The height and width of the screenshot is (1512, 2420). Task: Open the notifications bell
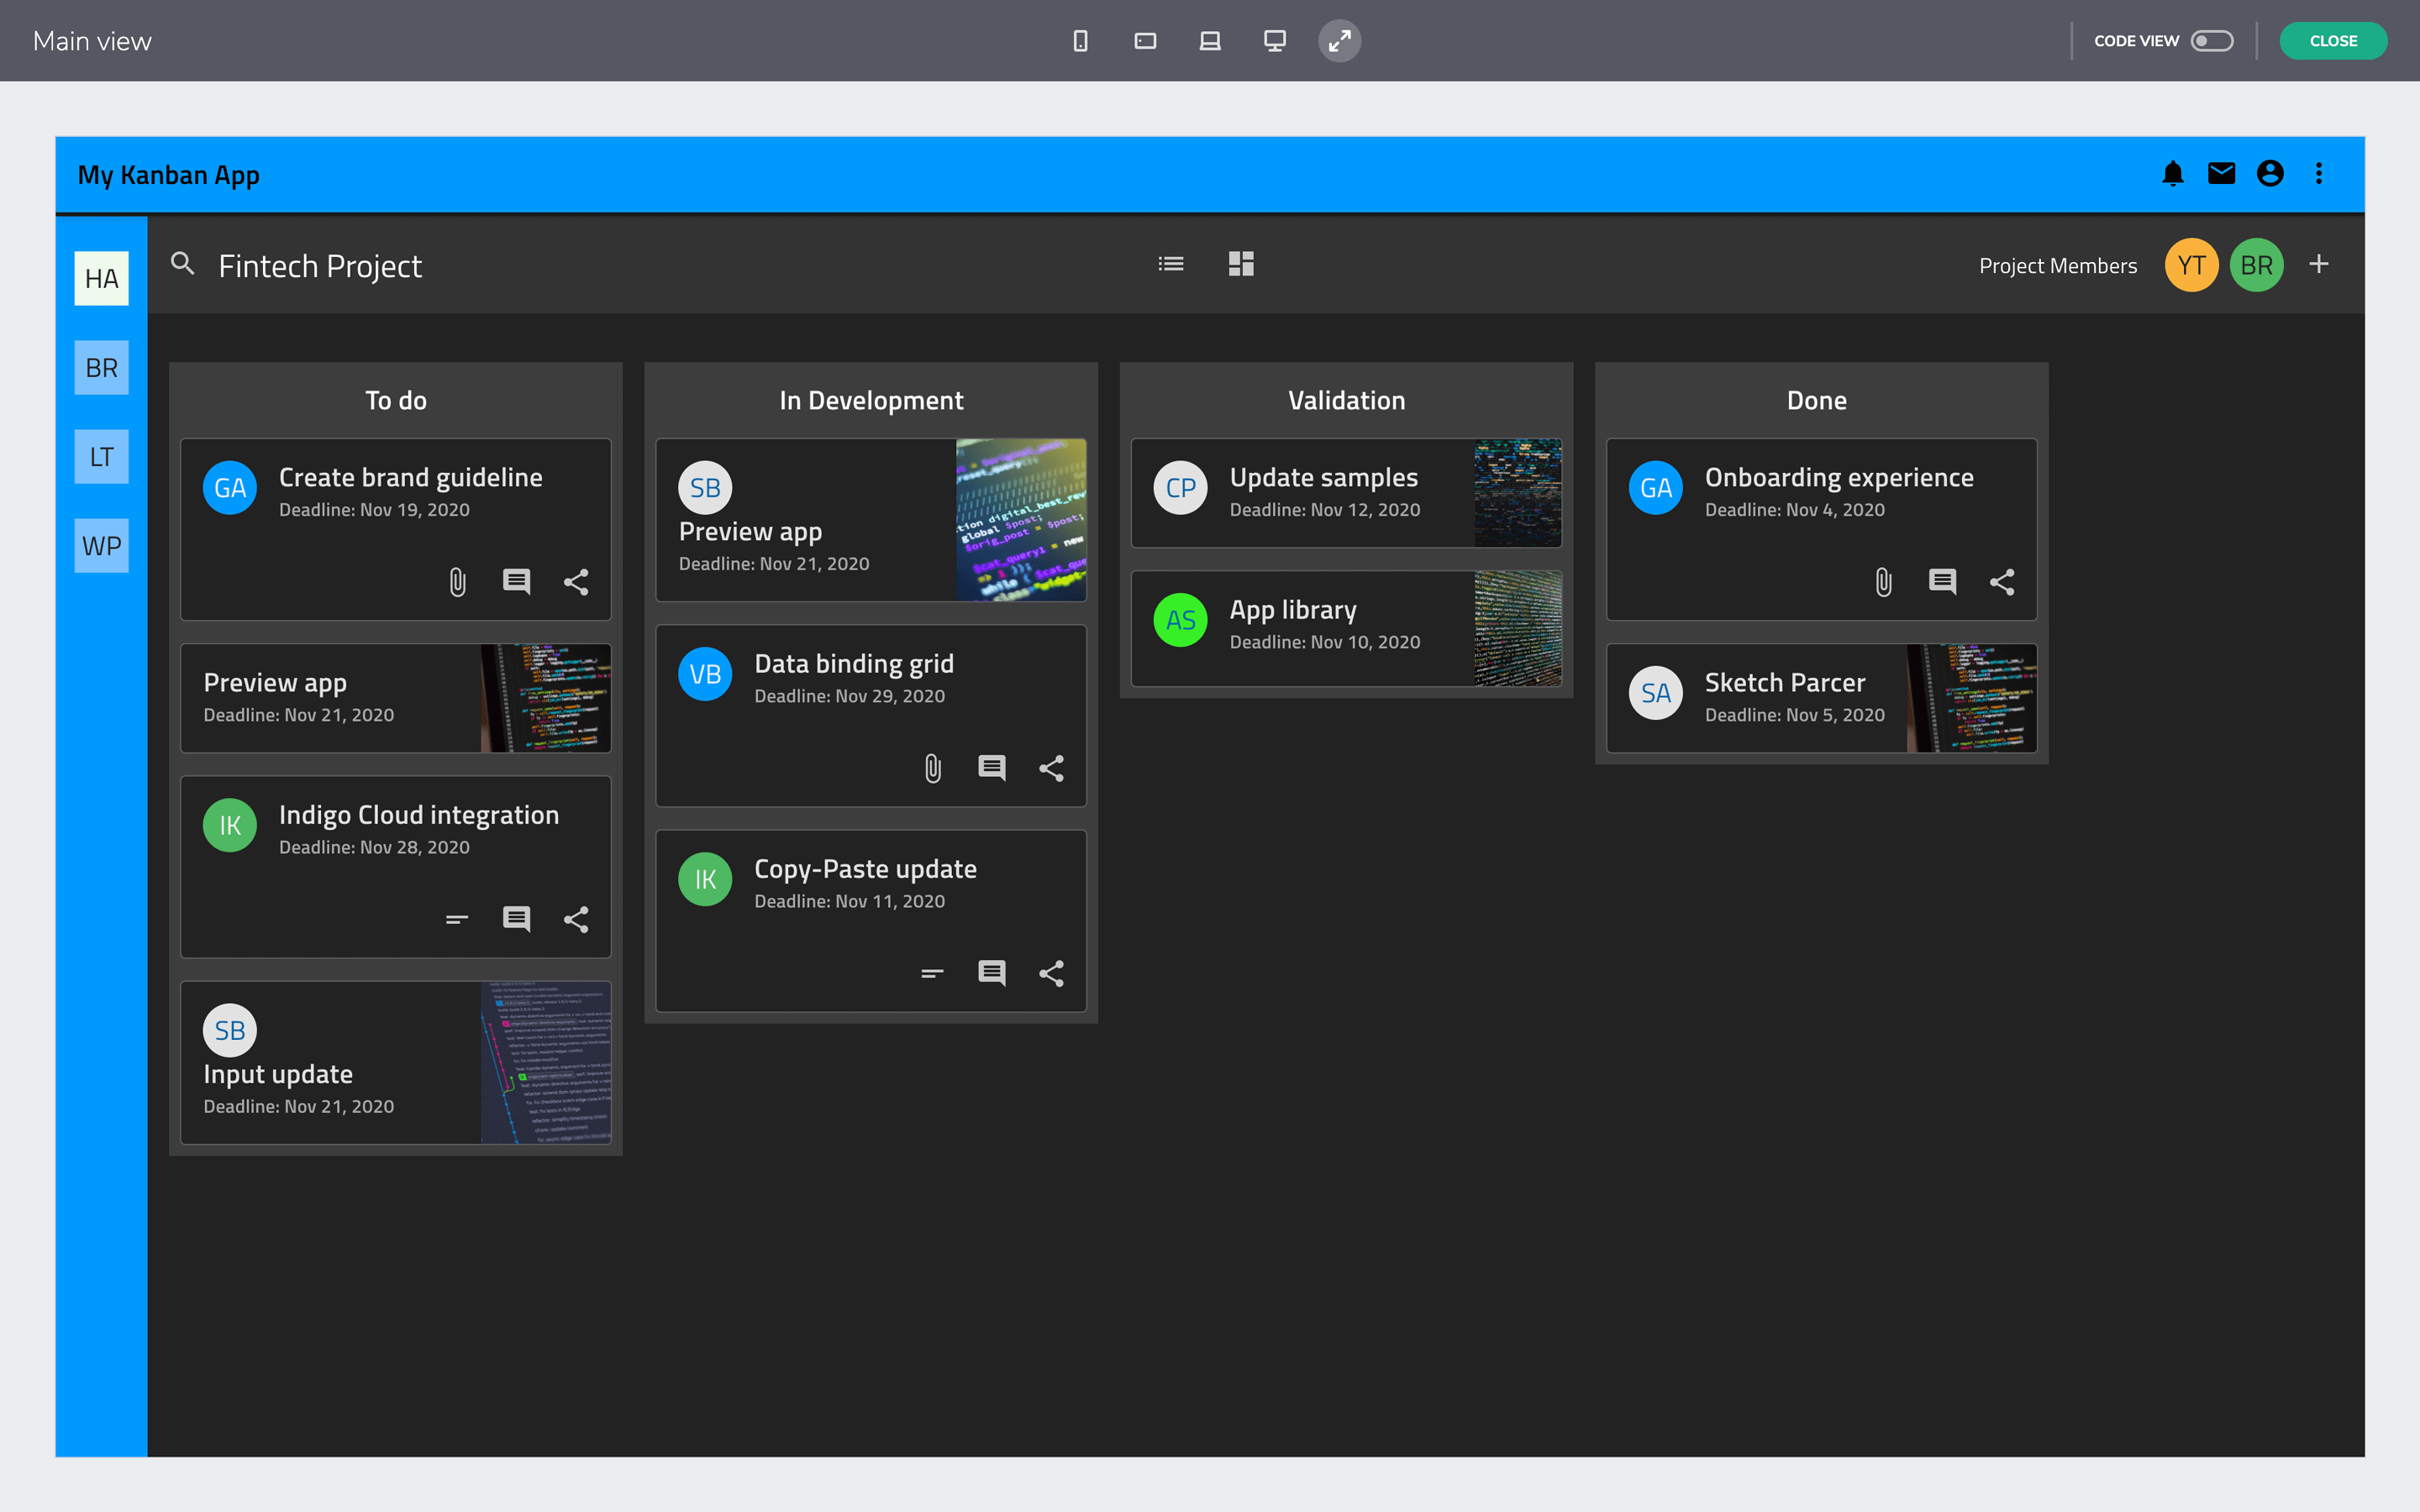tap(2171, 173)
